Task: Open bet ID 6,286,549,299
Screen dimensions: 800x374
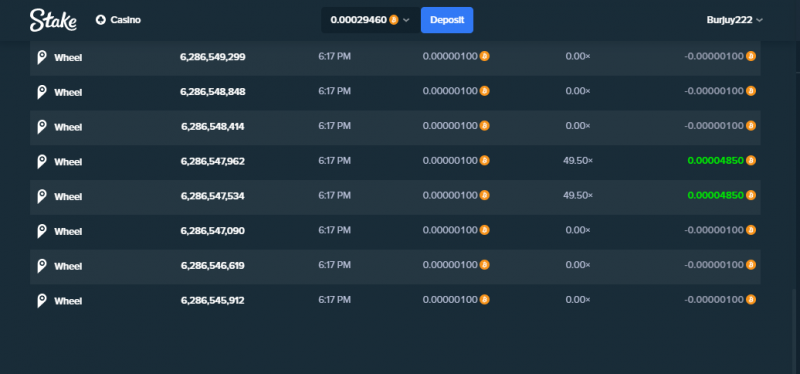Action: click(213, 57)
